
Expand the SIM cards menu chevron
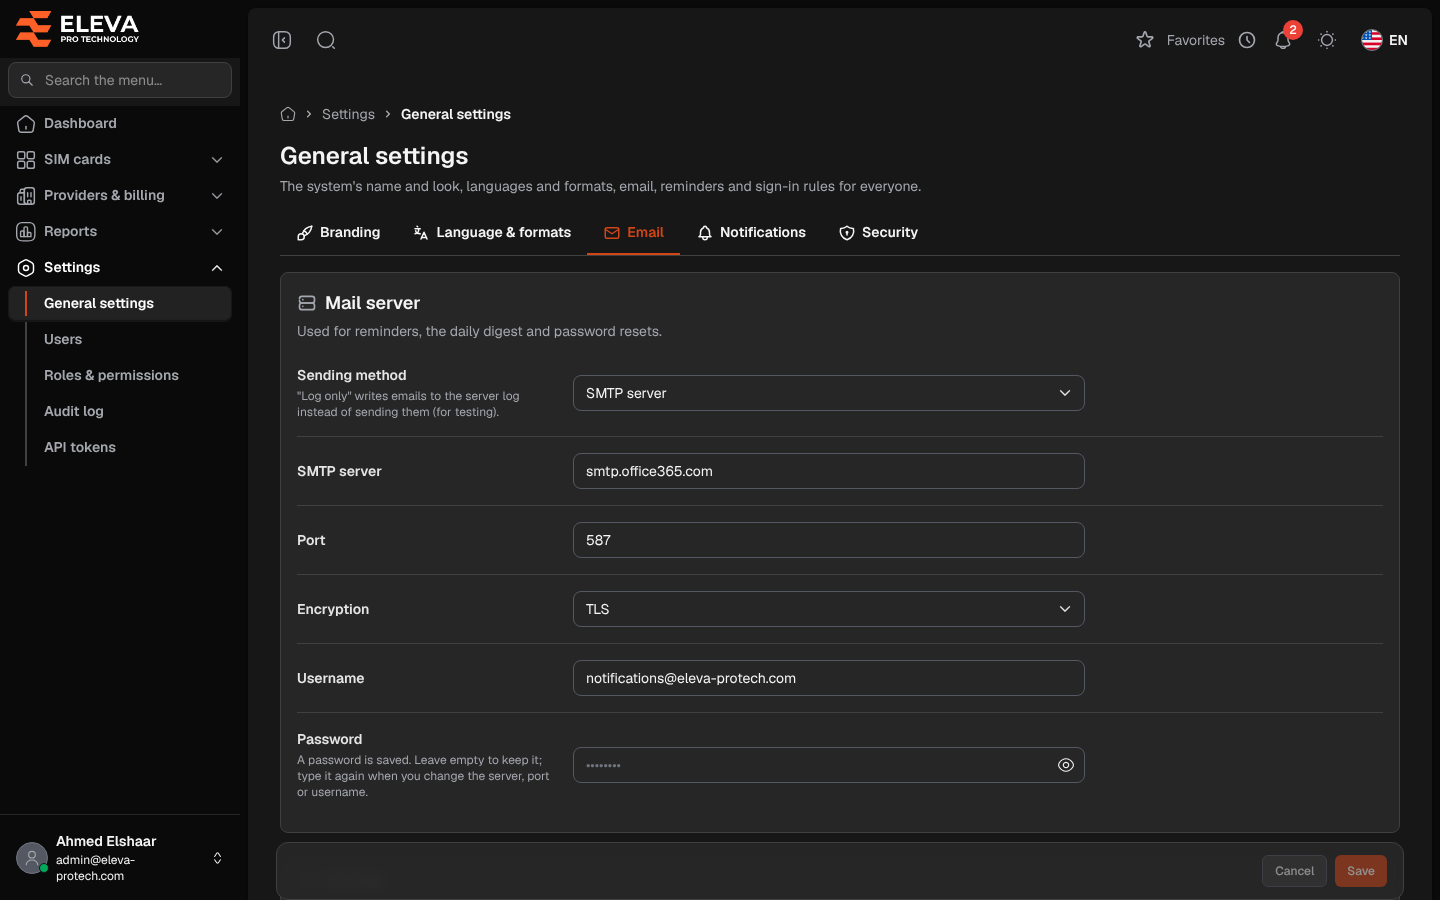click(217, 160)
